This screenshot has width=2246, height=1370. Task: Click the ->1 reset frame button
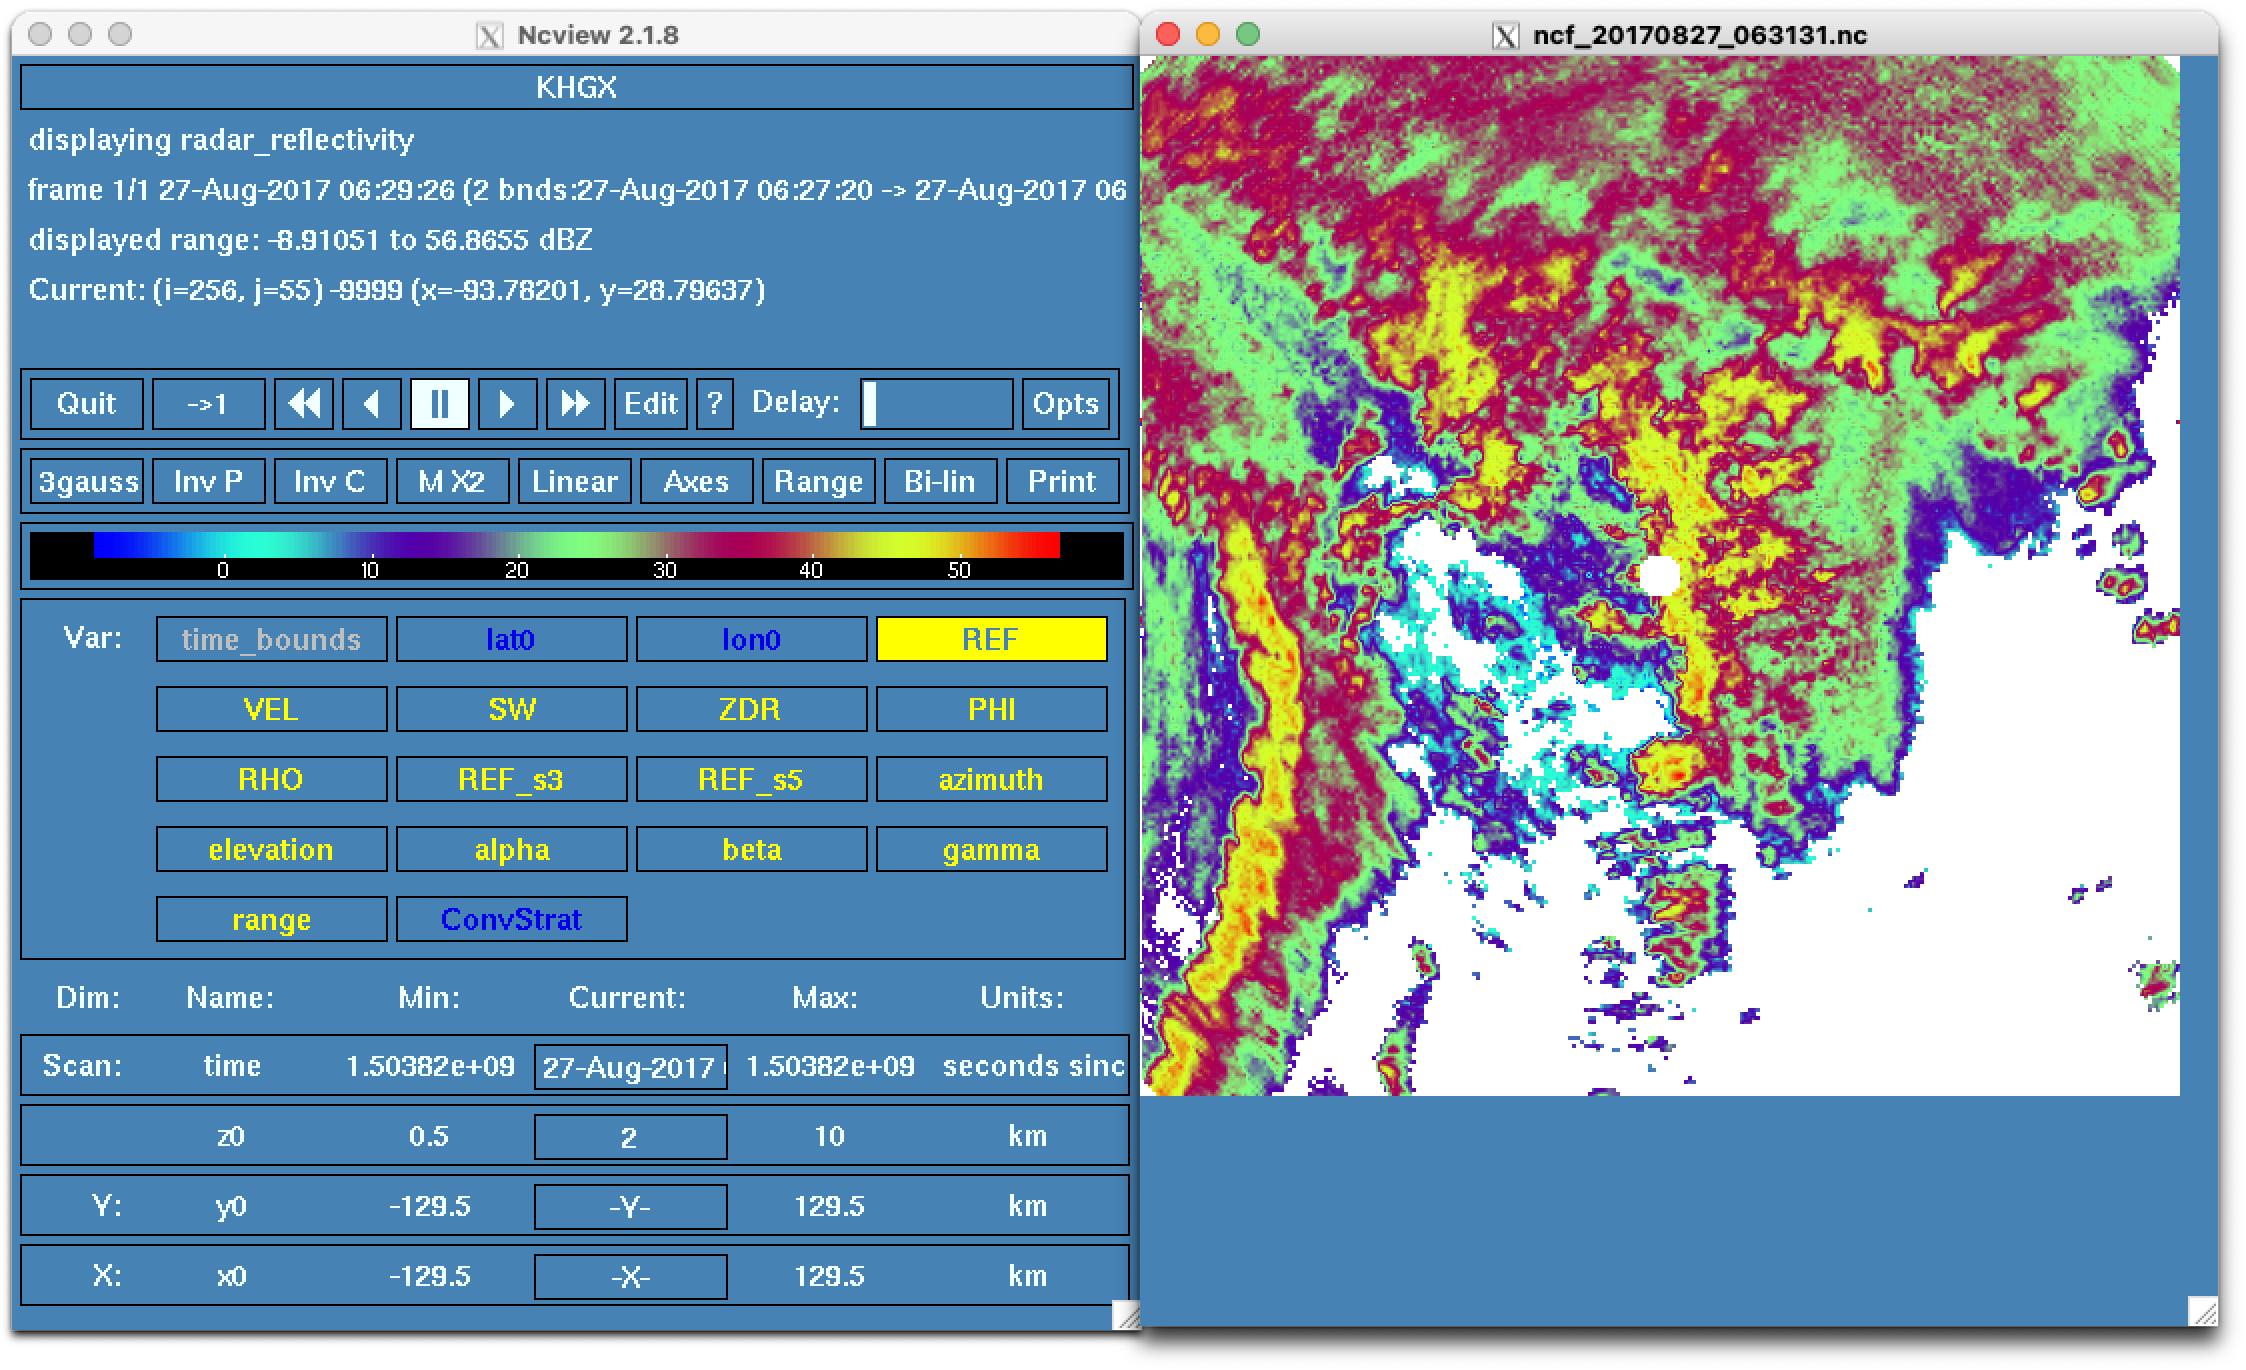(x=208, y=404)
